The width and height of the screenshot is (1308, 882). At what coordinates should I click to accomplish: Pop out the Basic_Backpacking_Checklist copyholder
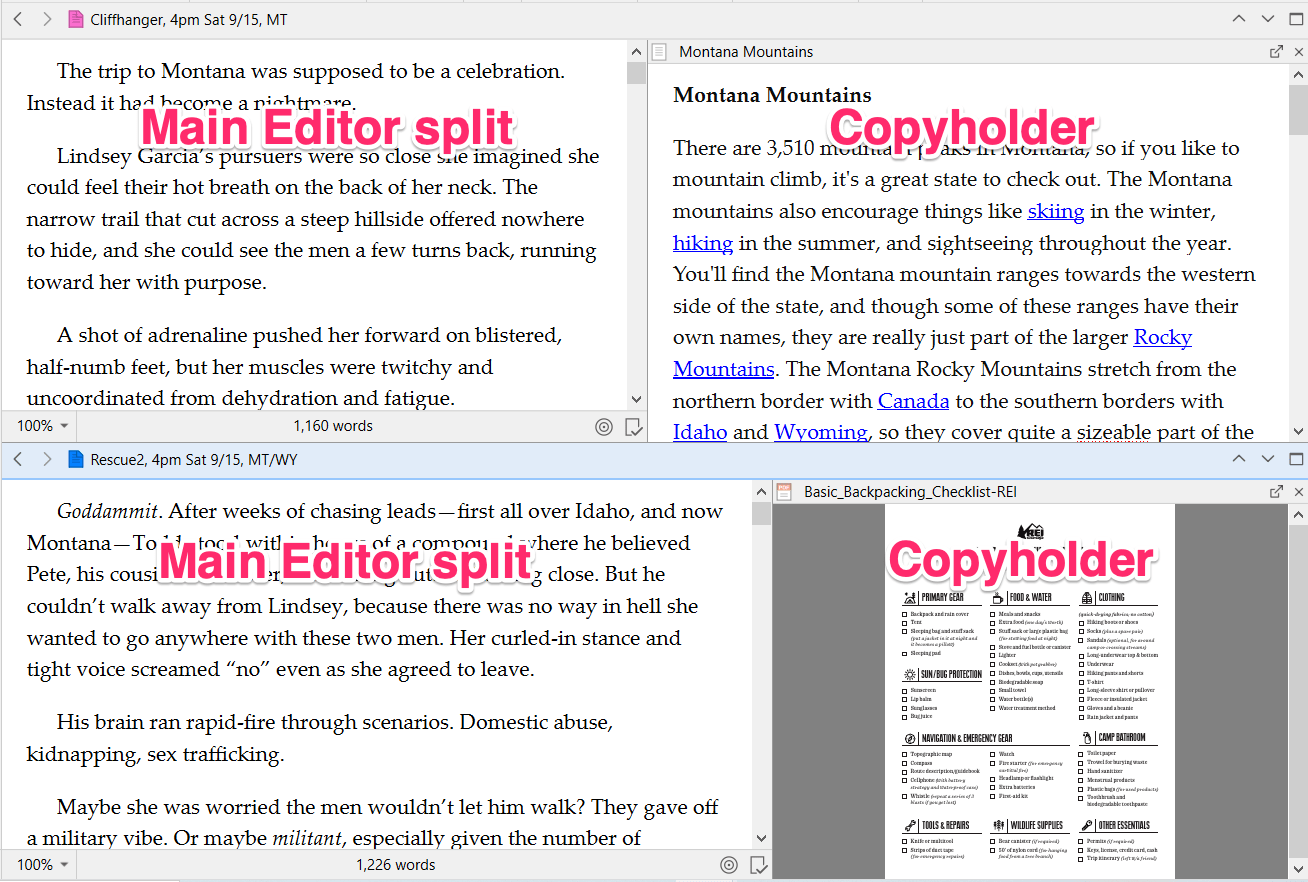point(1276,491)
